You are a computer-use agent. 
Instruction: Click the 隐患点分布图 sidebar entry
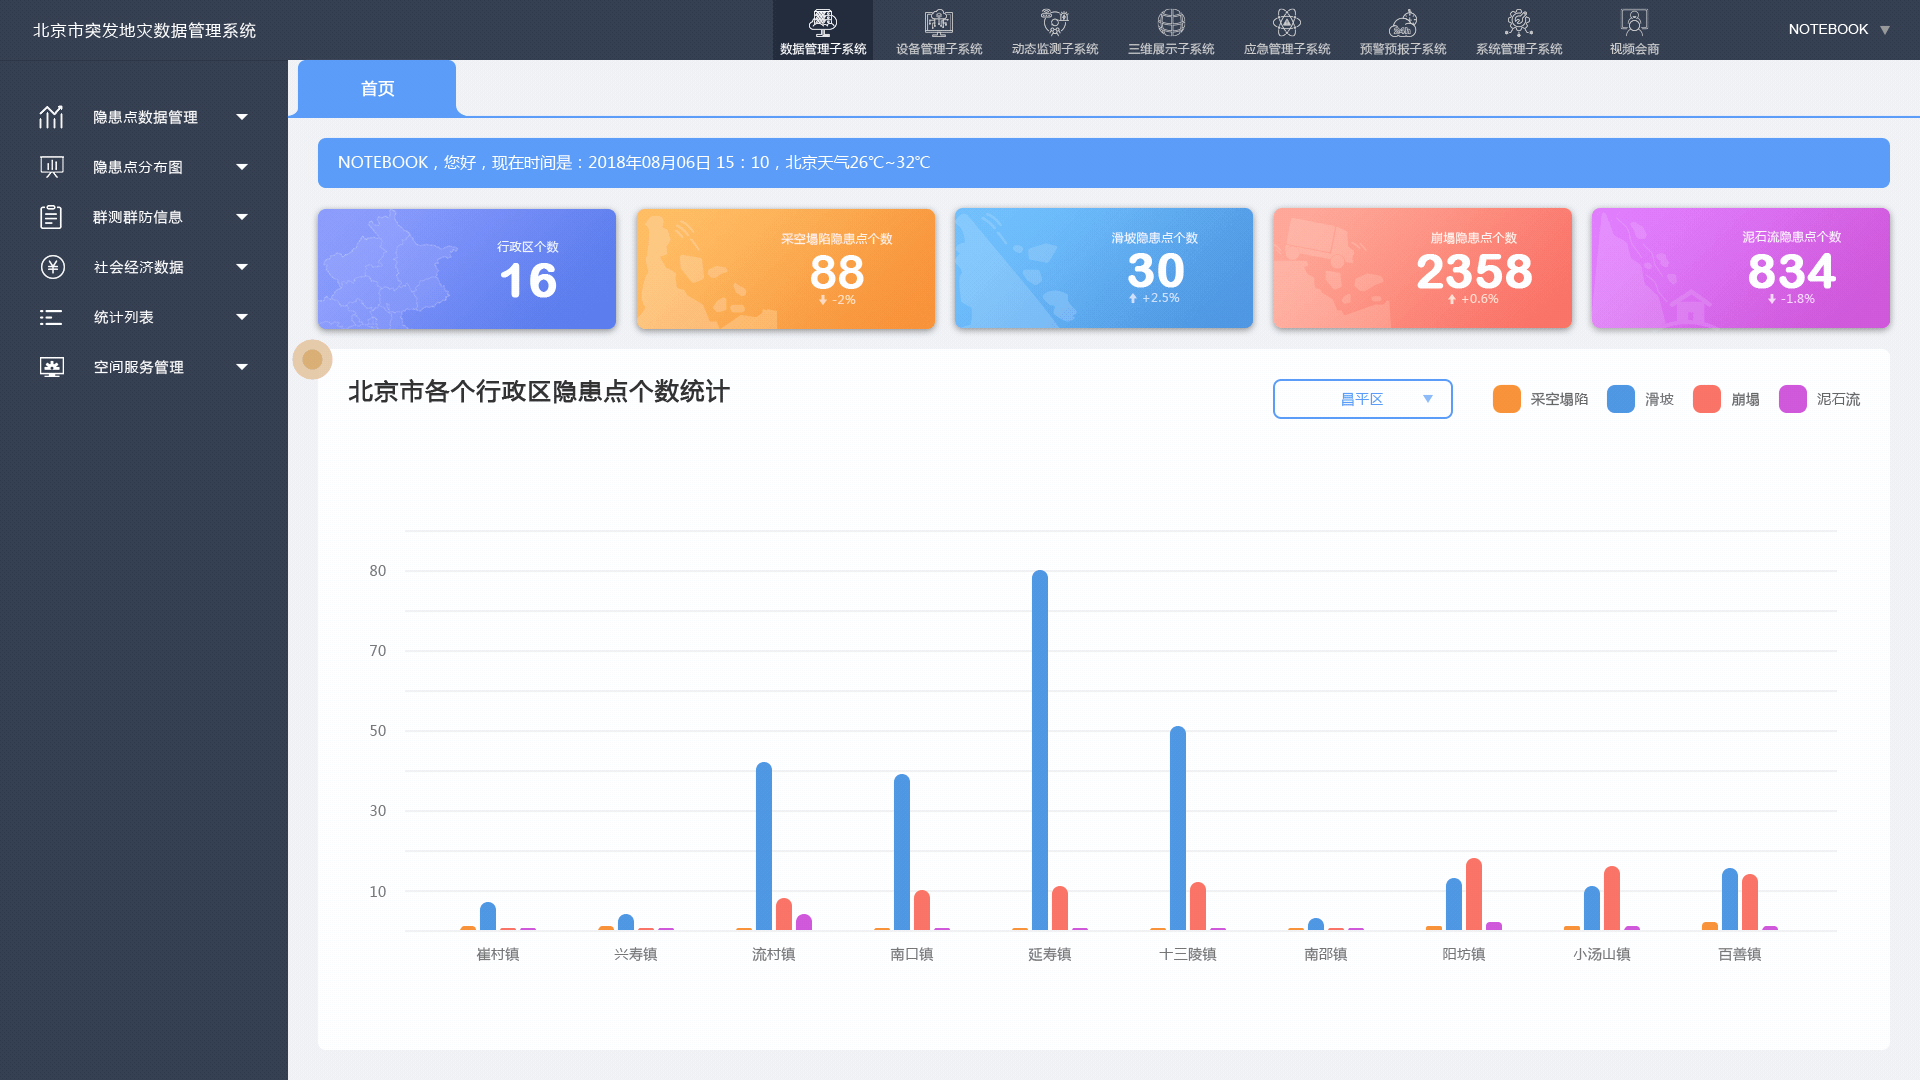tap(135, 167)
